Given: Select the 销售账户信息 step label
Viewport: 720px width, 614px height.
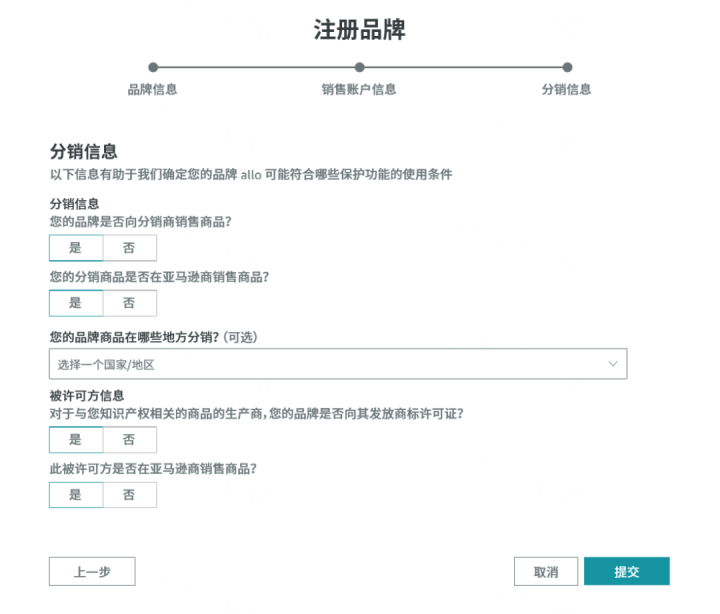Looking at the screenshot, I should point(359,89).
